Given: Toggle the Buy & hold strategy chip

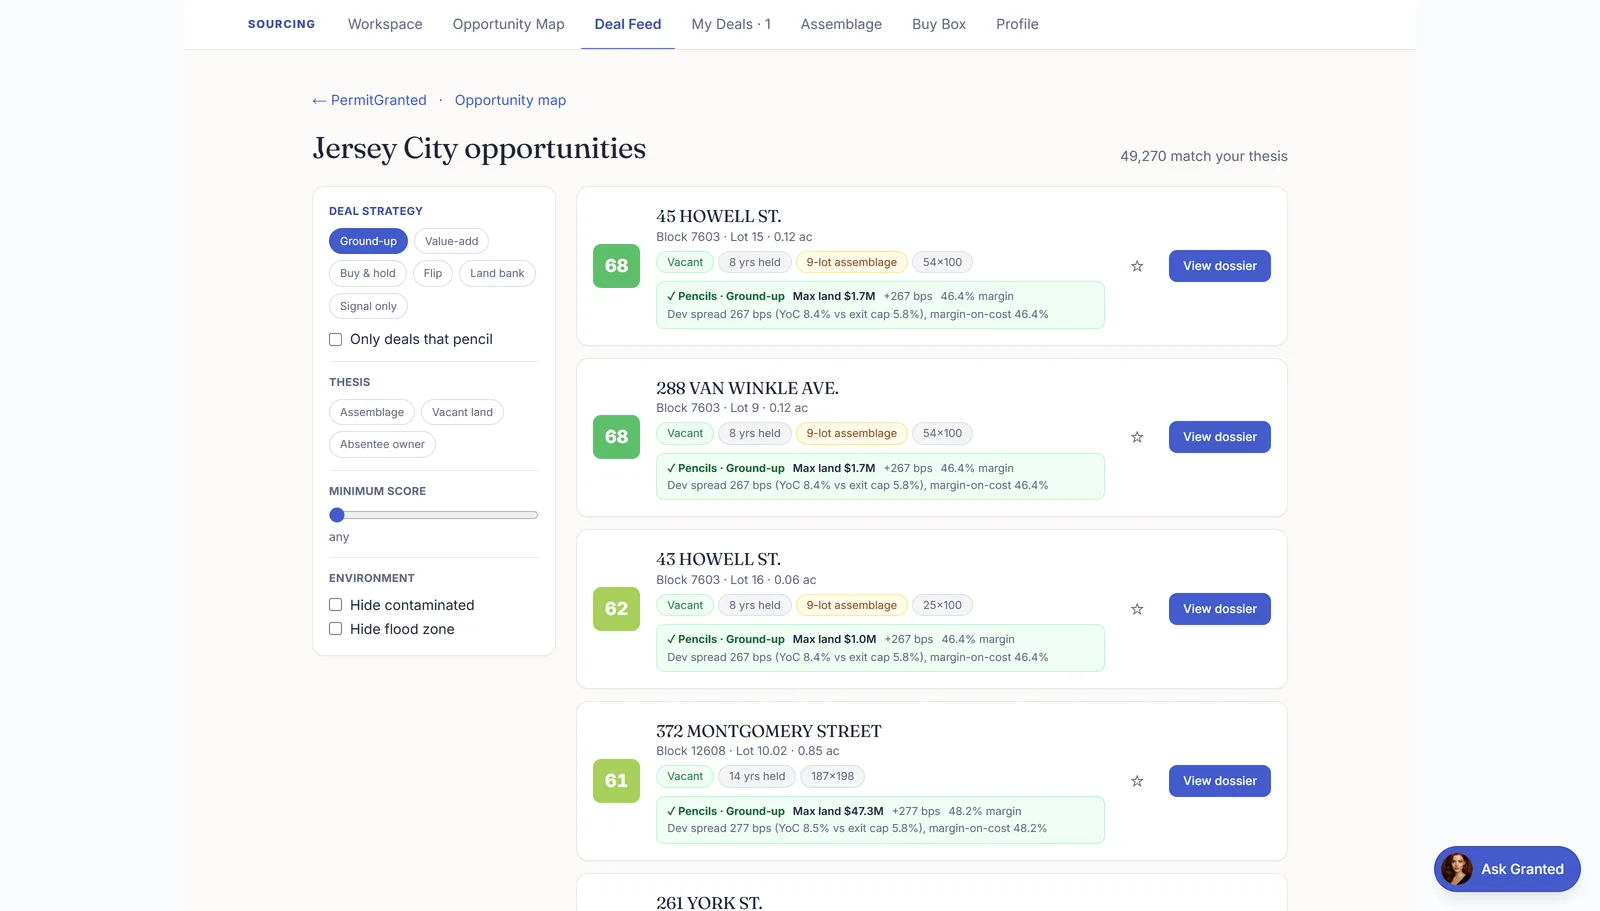Looking at the screenshot, I should 367,273.
